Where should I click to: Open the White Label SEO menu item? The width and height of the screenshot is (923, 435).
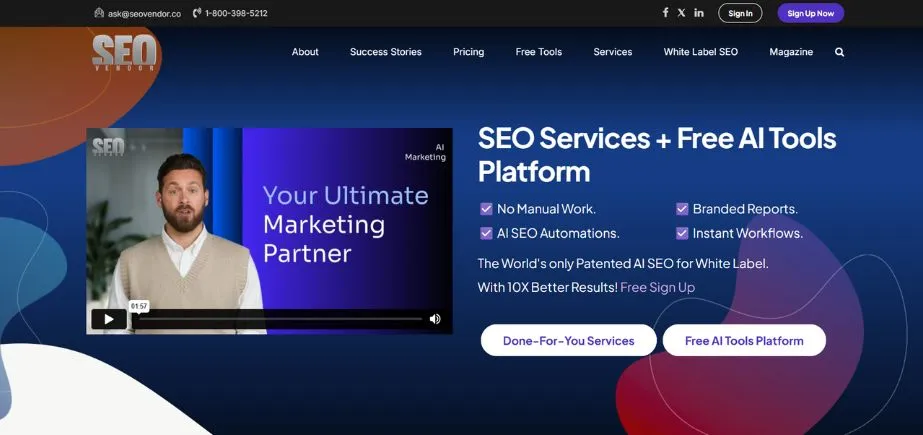pos(700,52)
